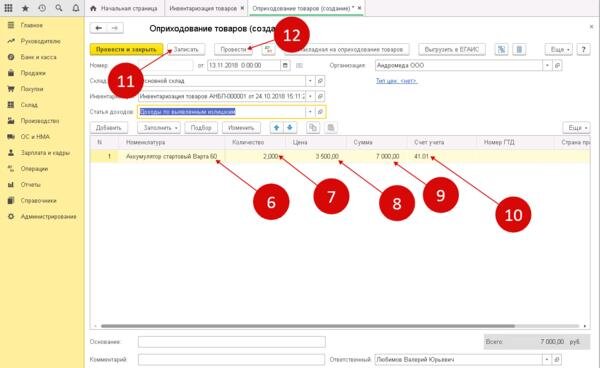
Task: Expand the Организация dropdown arrow
Action: point(547,65)
